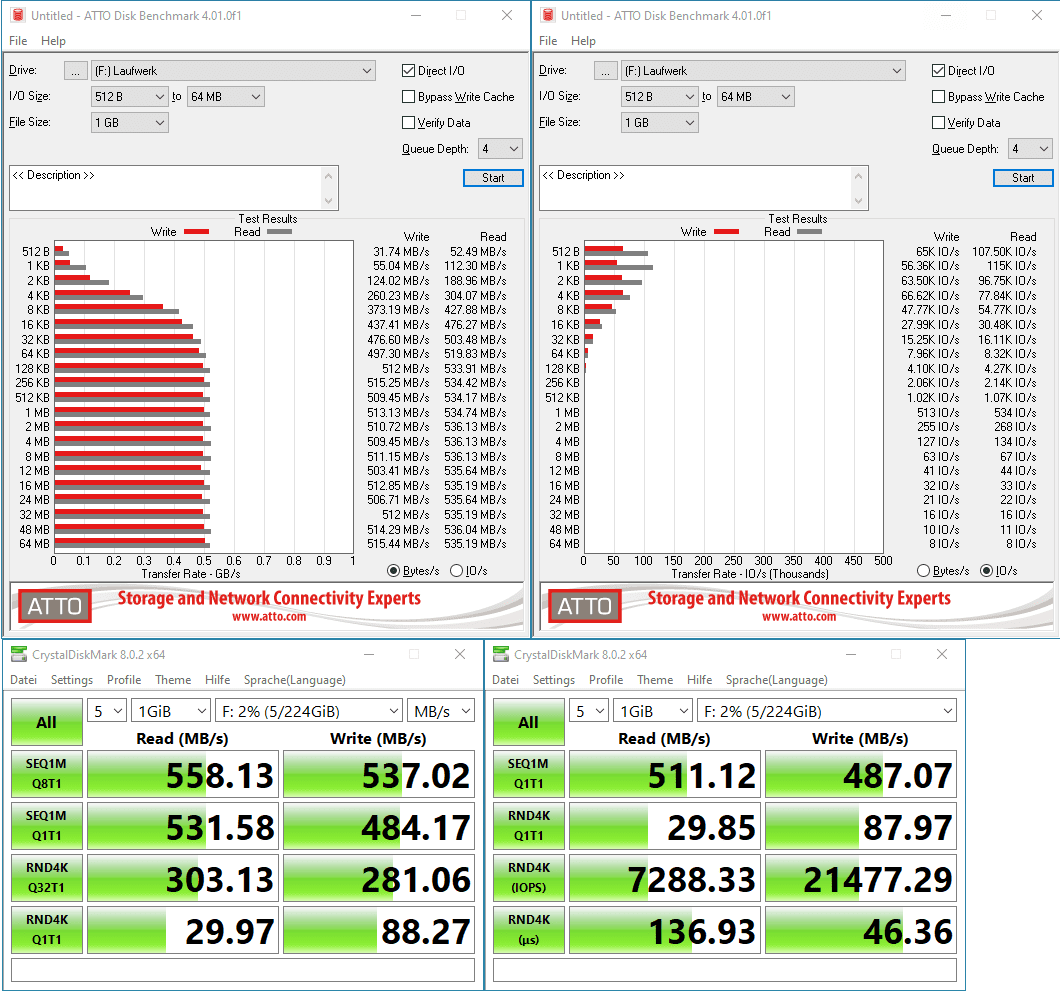Open Settings menu in left CrystalDiskMark

tap(72, 679)
